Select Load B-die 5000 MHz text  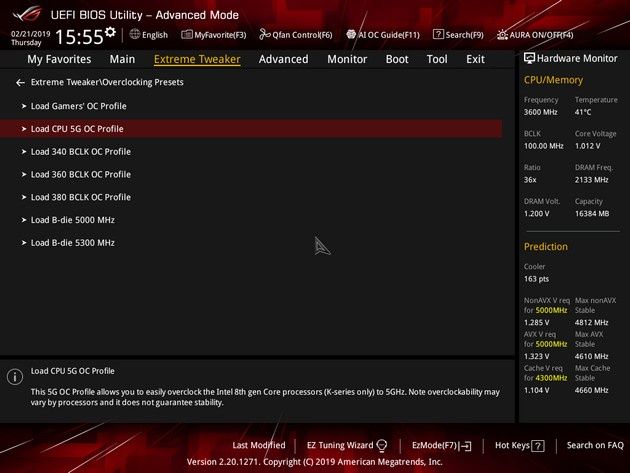click(73, 220)
